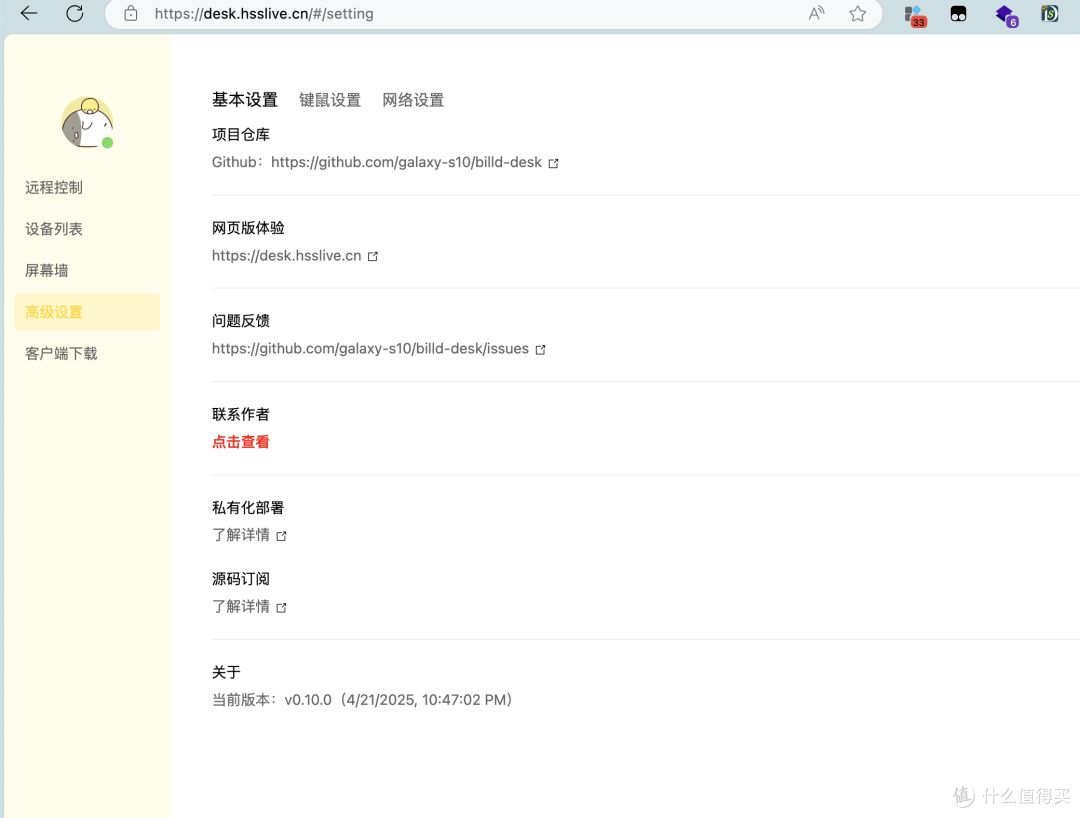Open the black face extension icon
This screenshot has height=818, width=1080.
click(x=958, y=14)
